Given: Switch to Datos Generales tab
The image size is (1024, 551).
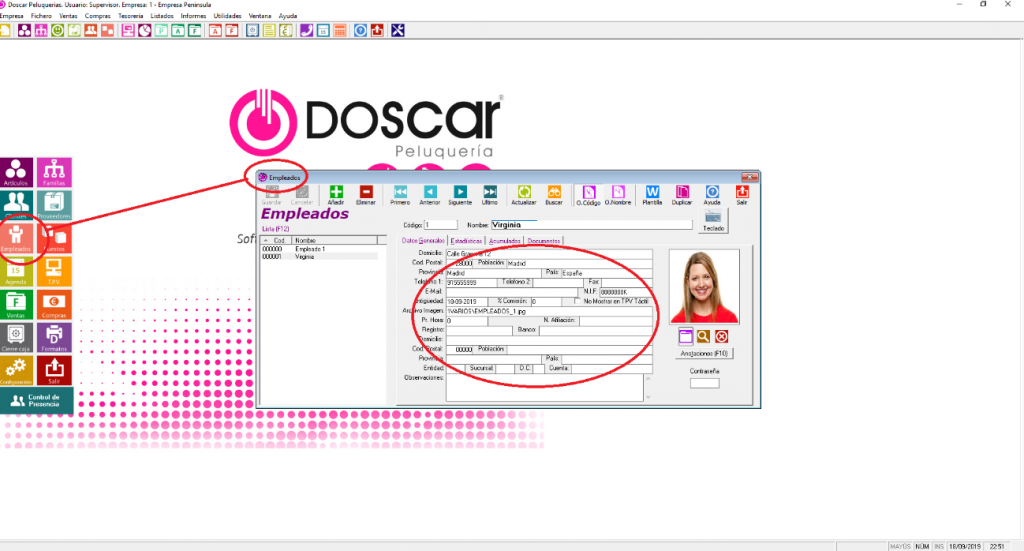Looking at the screenshot, I should click(423, 241).
